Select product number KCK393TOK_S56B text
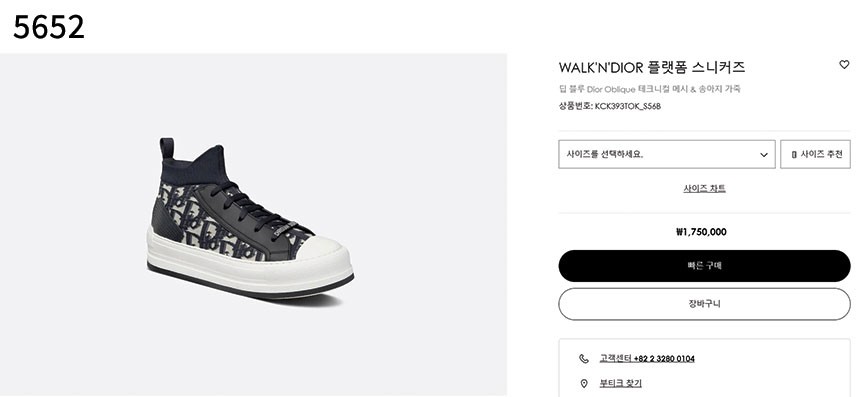Viewport: 860px width, 397px height. click(x=628, y=106)
